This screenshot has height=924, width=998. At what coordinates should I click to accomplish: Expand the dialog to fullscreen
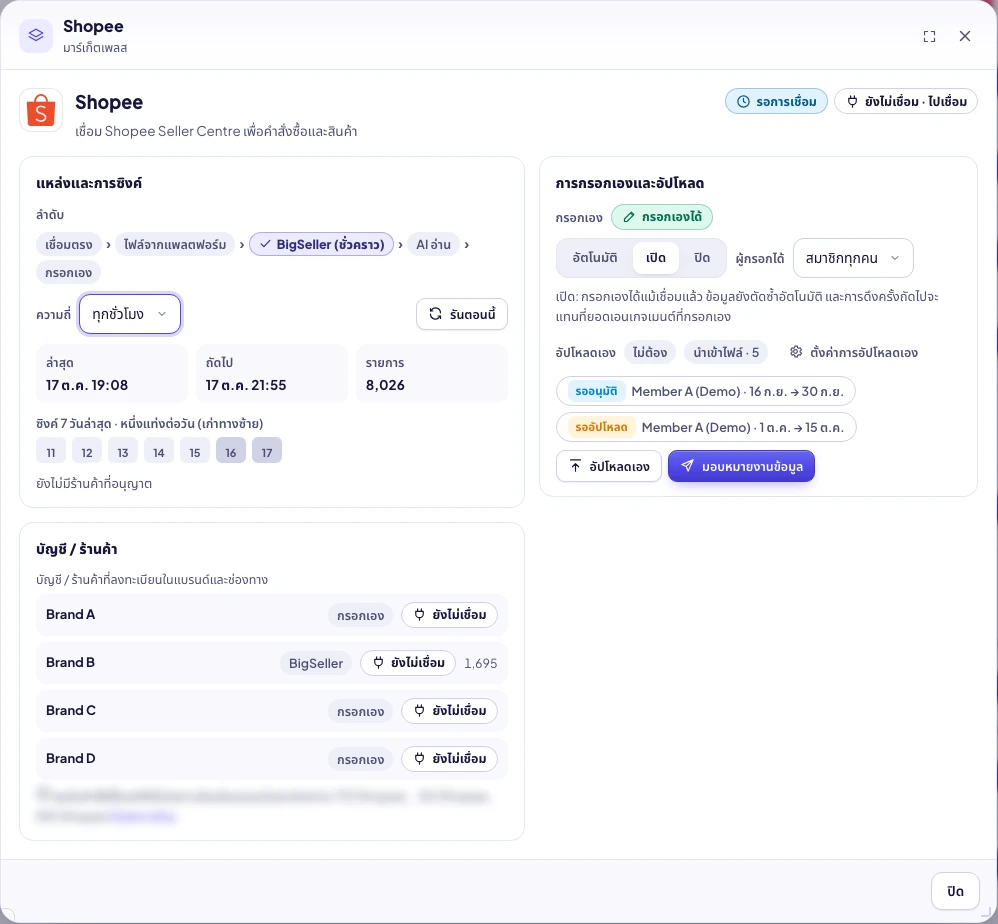pyautogui.click(x=929, y=36)
